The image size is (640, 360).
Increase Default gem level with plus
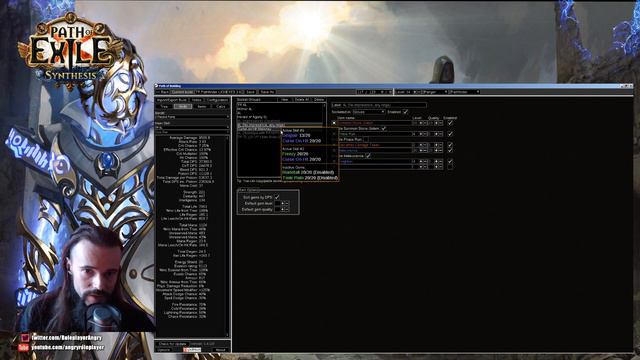point(282,203)
